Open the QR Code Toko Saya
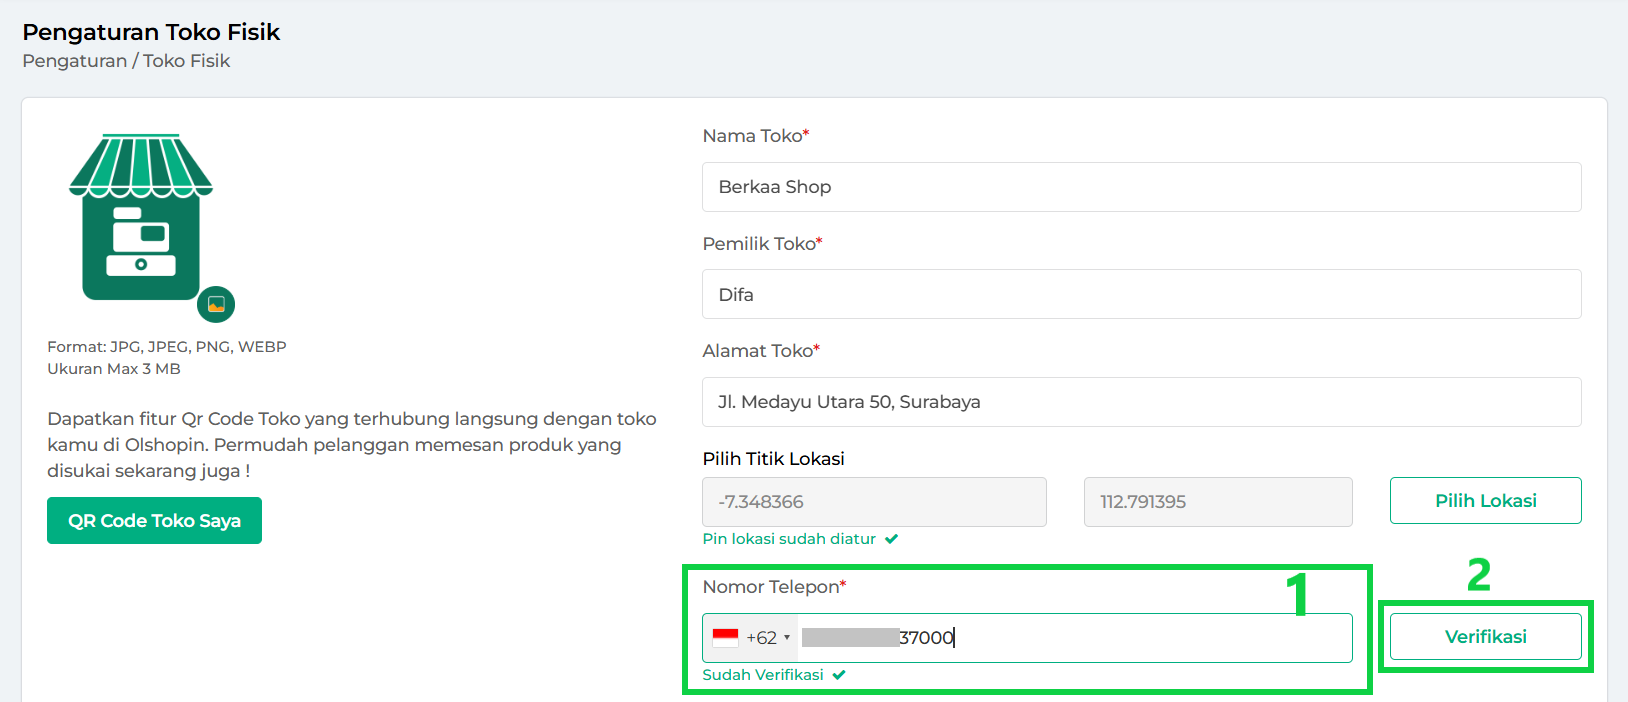This screenshot has height=702, width=1628. coord(154,521)
